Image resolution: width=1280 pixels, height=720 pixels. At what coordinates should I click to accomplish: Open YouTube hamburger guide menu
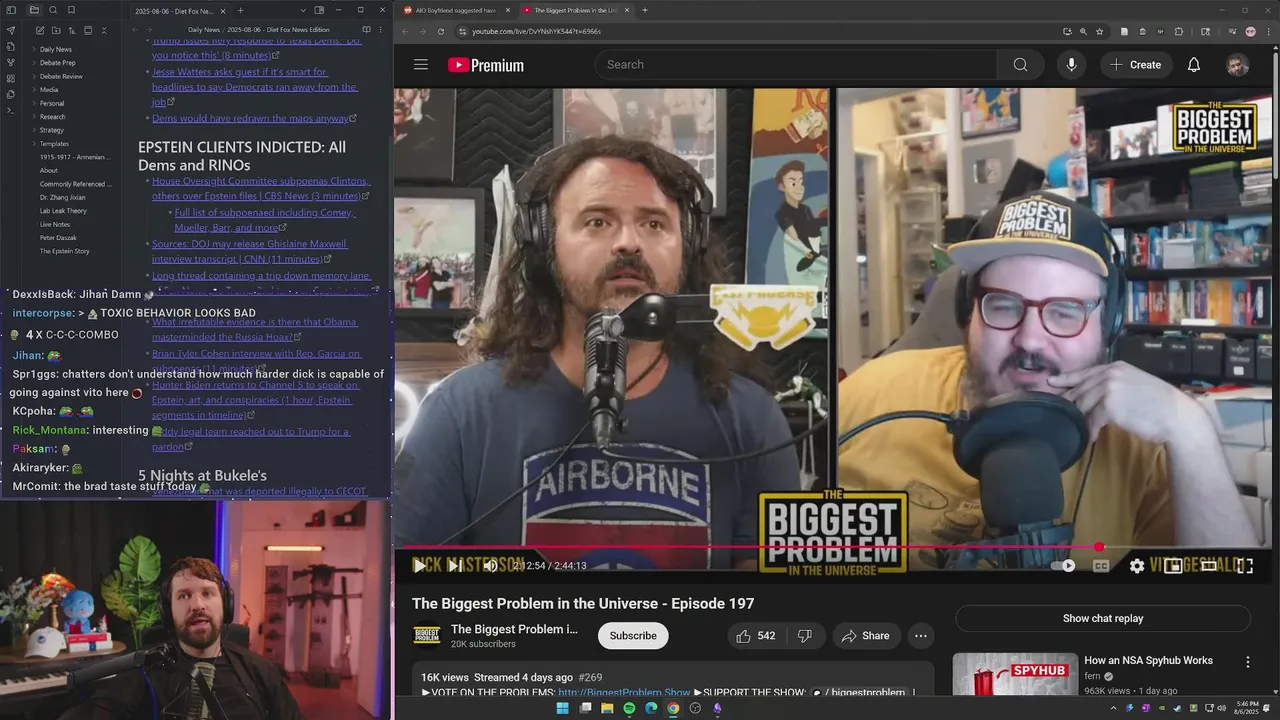point(421,65)
